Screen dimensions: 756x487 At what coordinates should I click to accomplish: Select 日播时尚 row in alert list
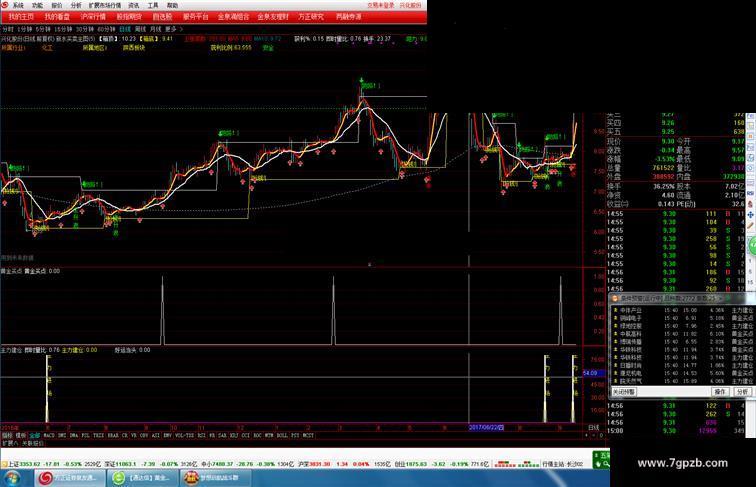[682, 365]
